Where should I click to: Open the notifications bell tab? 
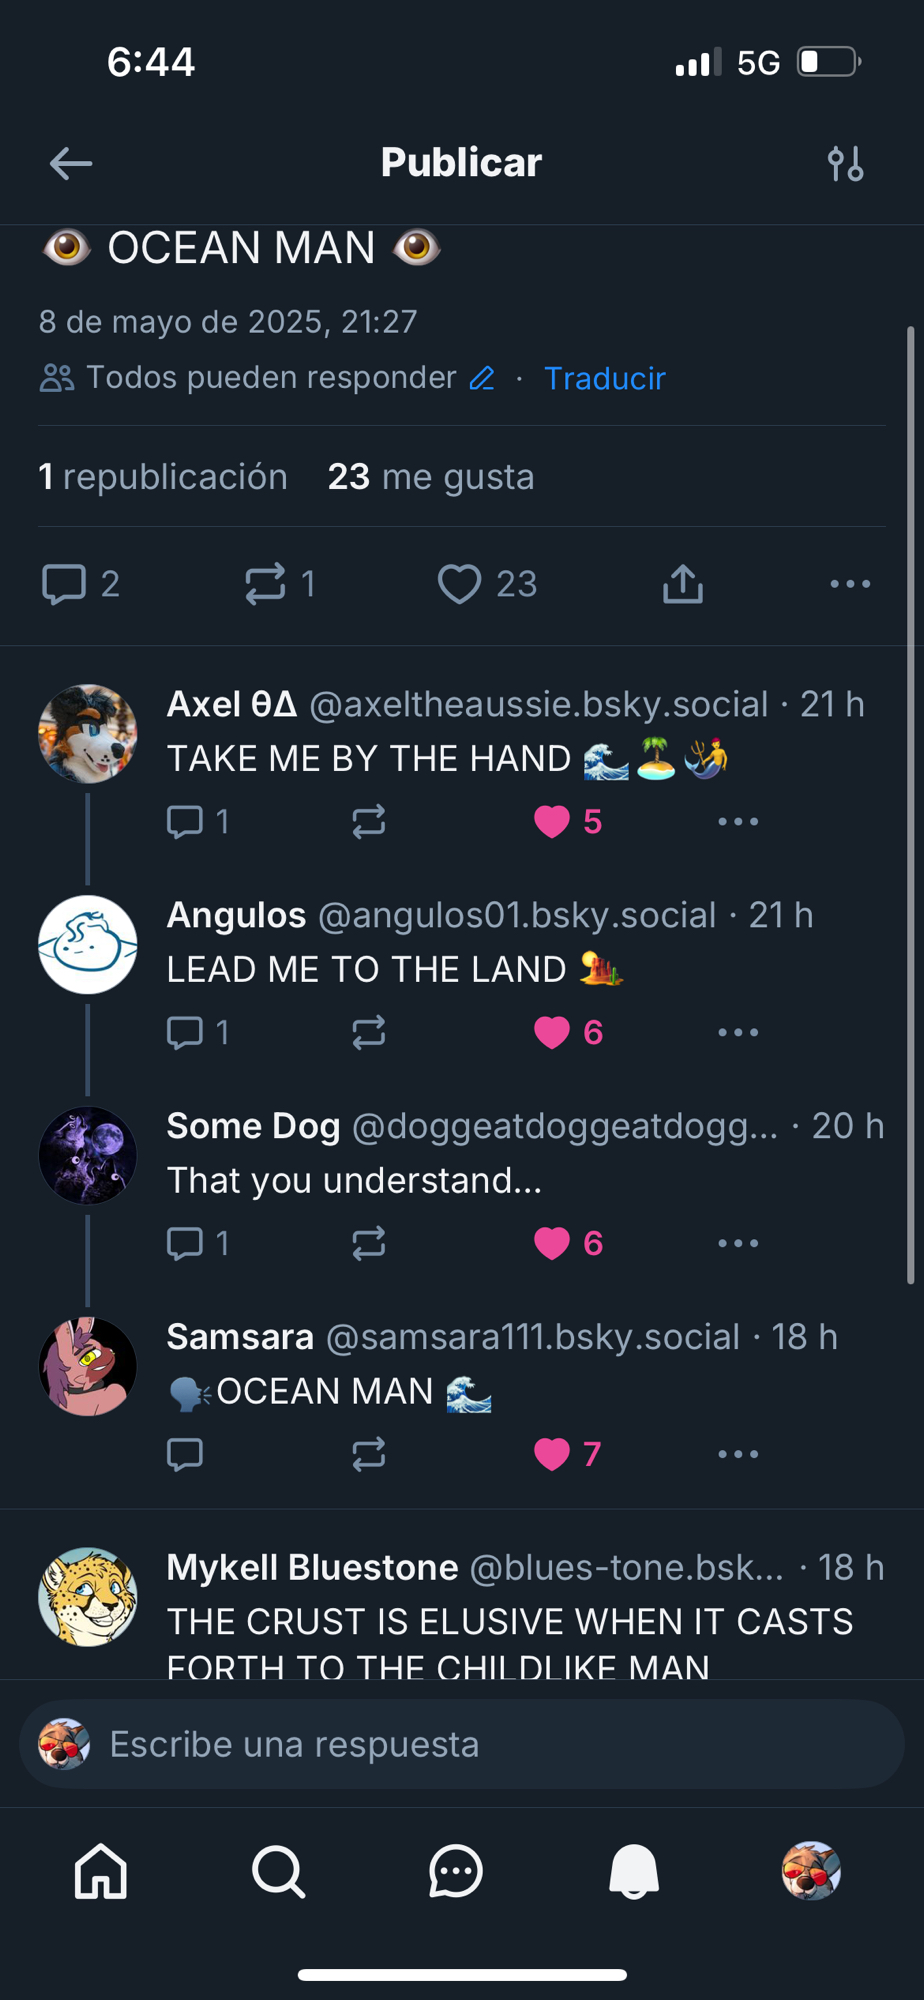coord(634,1871)
